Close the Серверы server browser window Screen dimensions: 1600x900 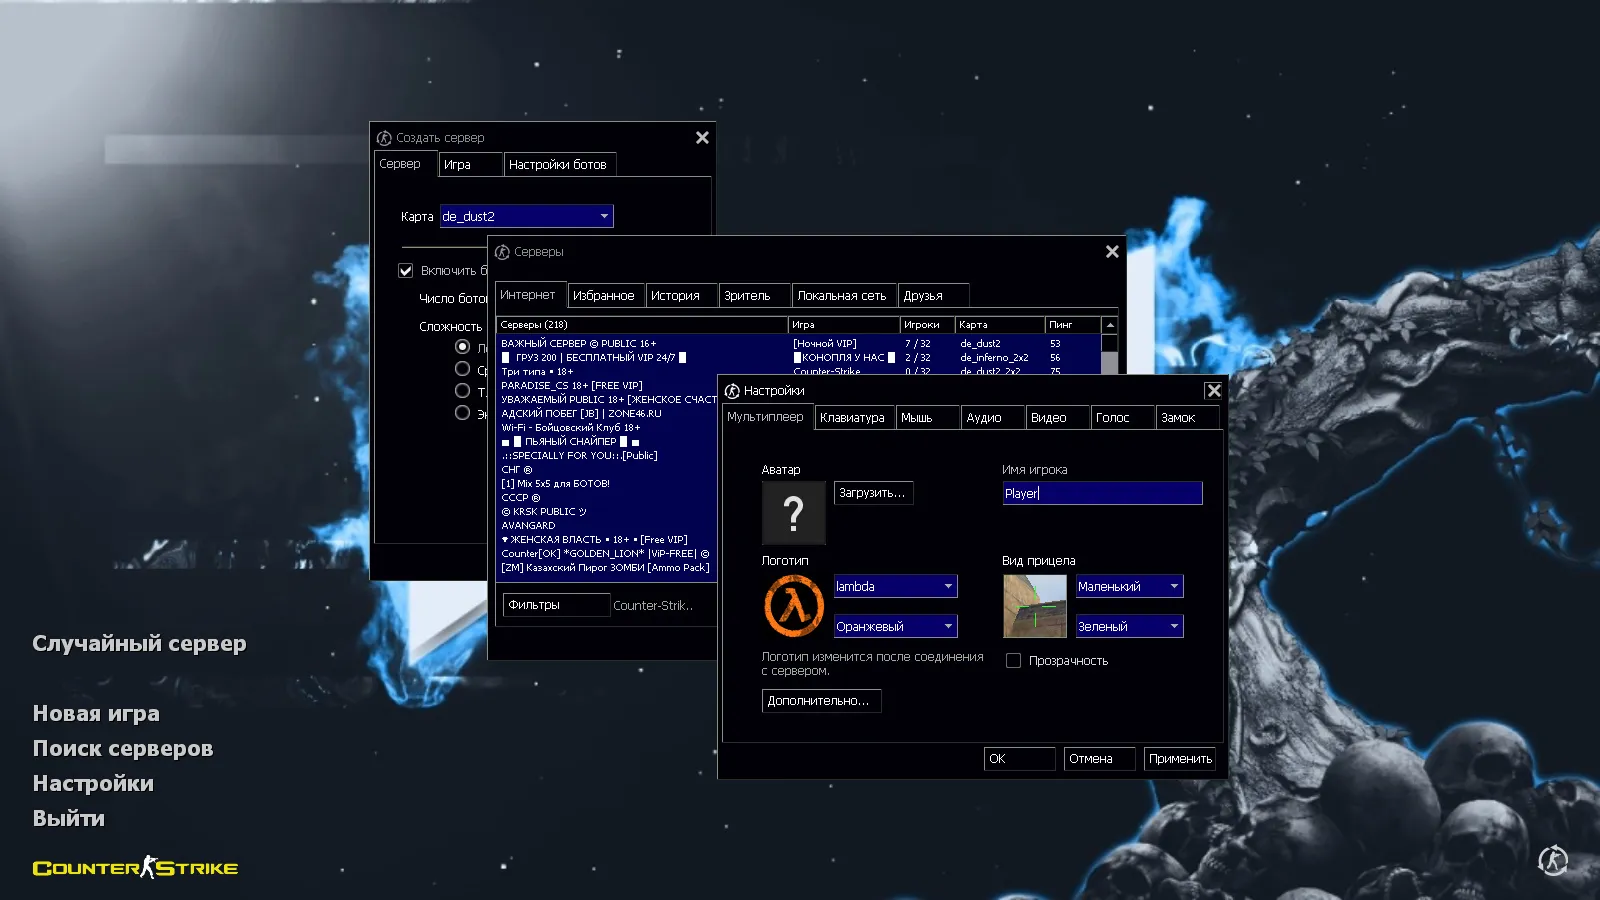tap(1112, 252)
